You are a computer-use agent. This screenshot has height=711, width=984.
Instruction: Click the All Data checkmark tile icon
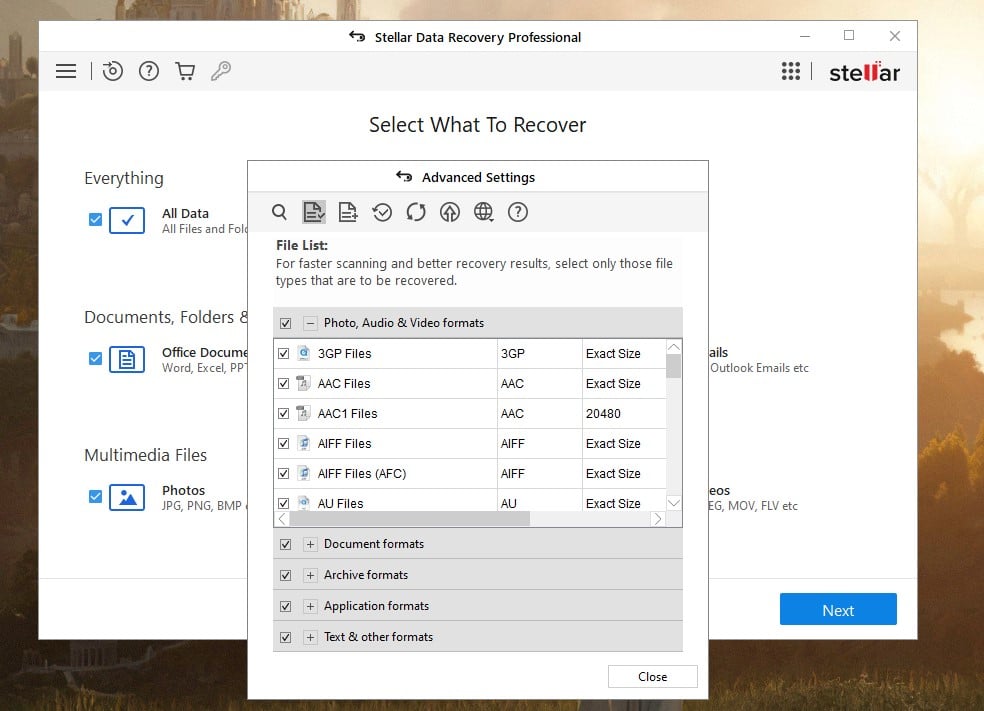127,220
